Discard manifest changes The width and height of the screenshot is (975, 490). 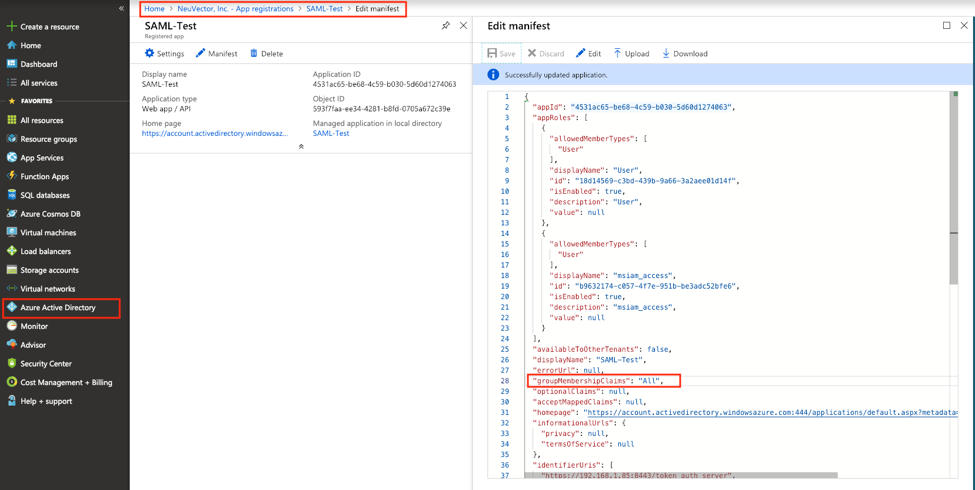pos(546,53)
